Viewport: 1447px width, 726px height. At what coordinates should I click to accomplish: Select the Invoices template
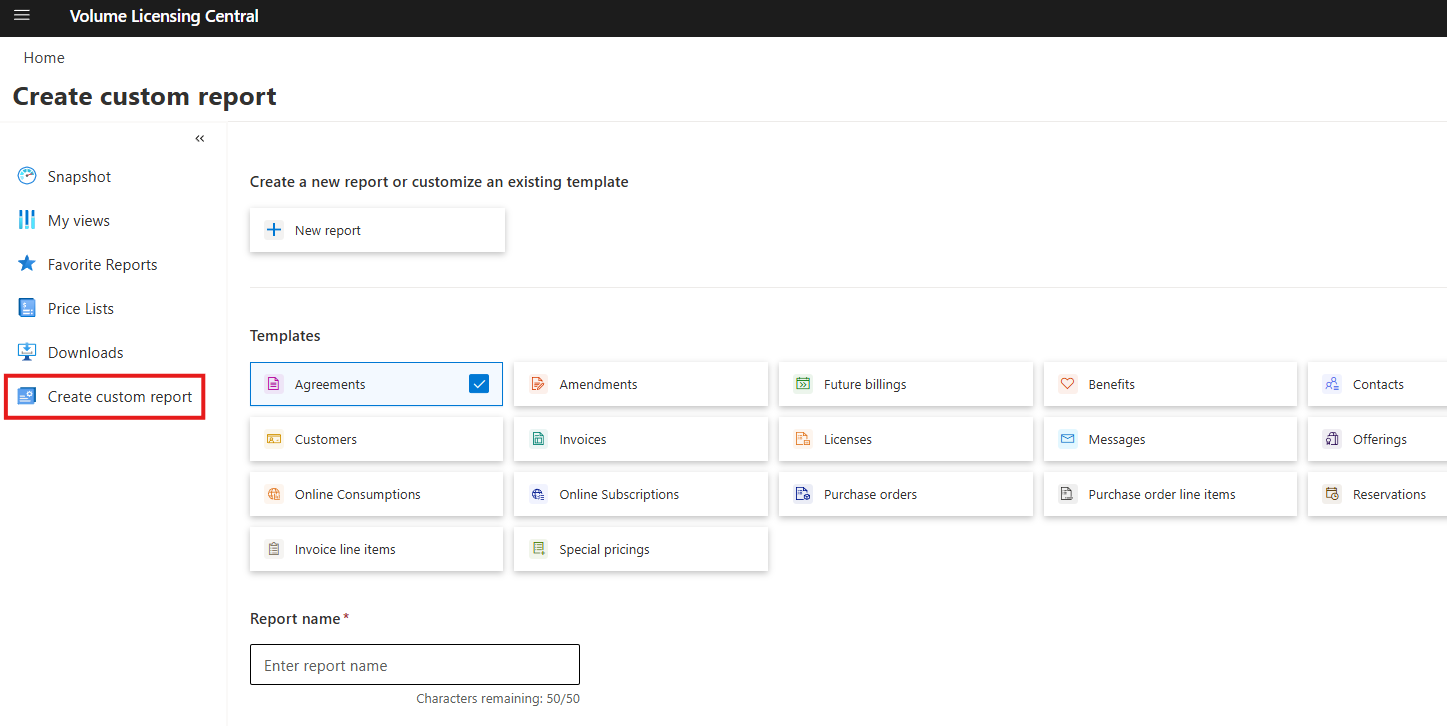point(640,438)
